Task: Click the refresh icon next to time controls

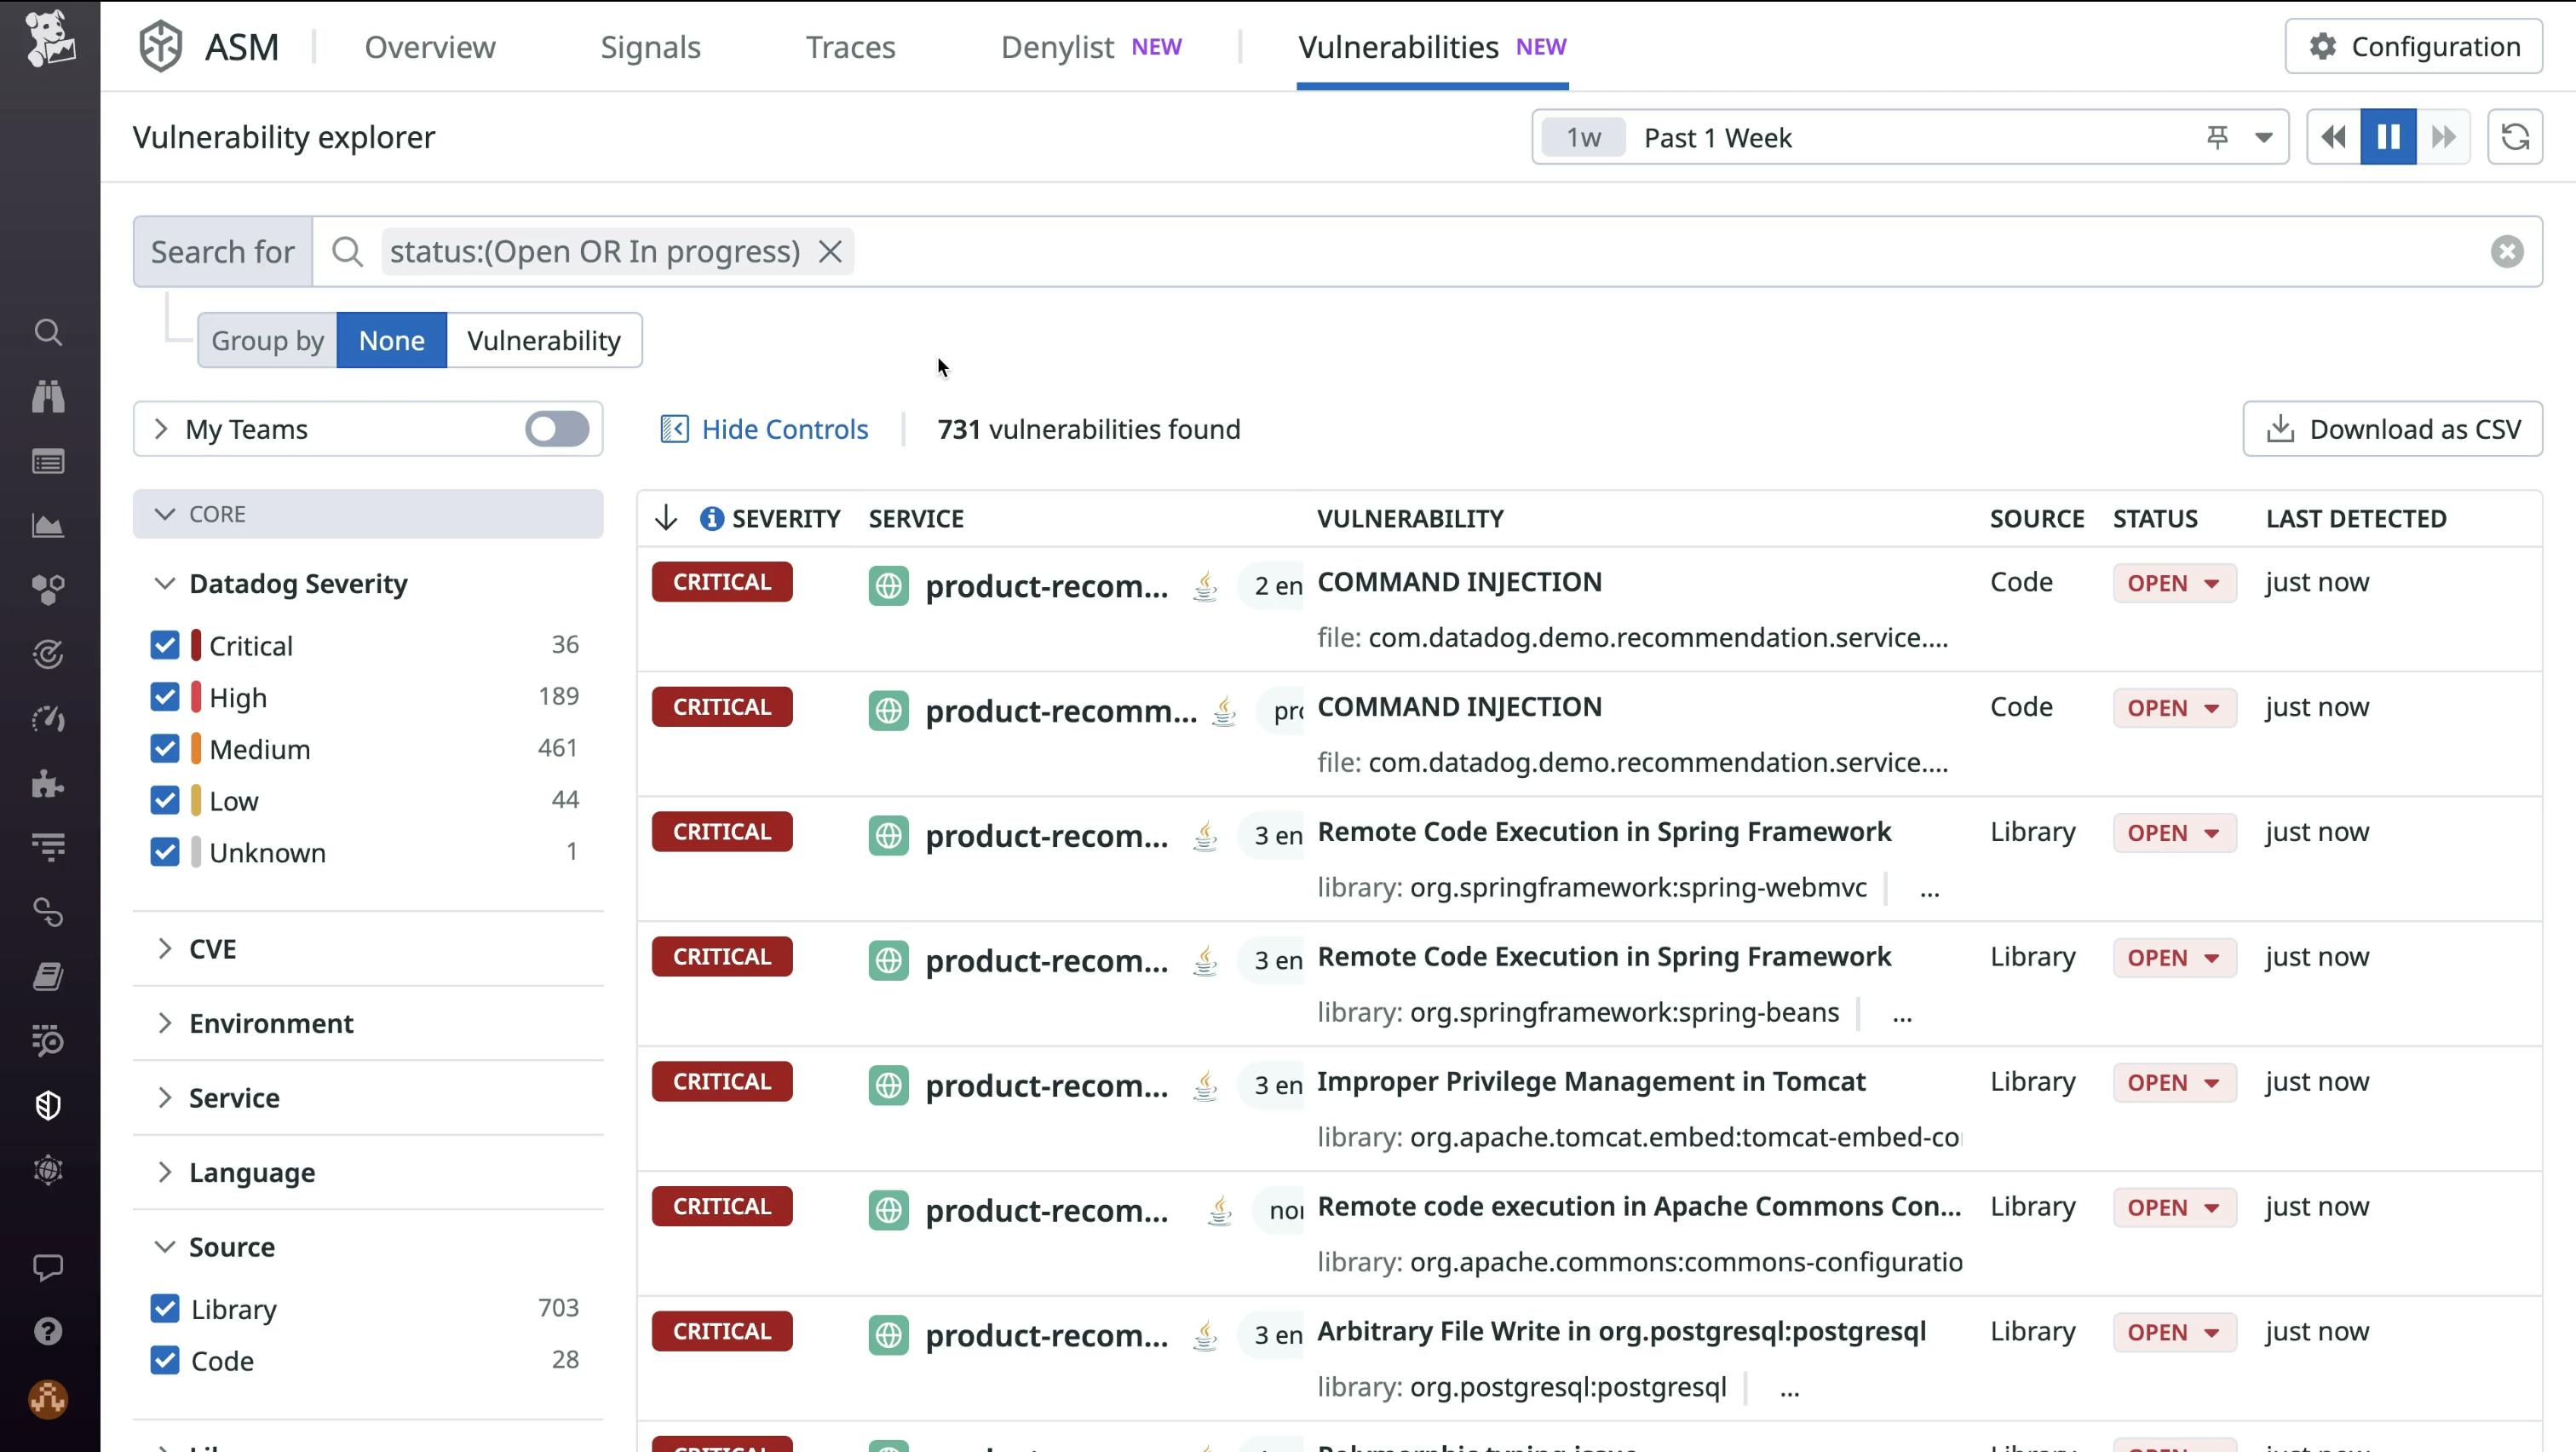Action: (x=2516, y=137)
